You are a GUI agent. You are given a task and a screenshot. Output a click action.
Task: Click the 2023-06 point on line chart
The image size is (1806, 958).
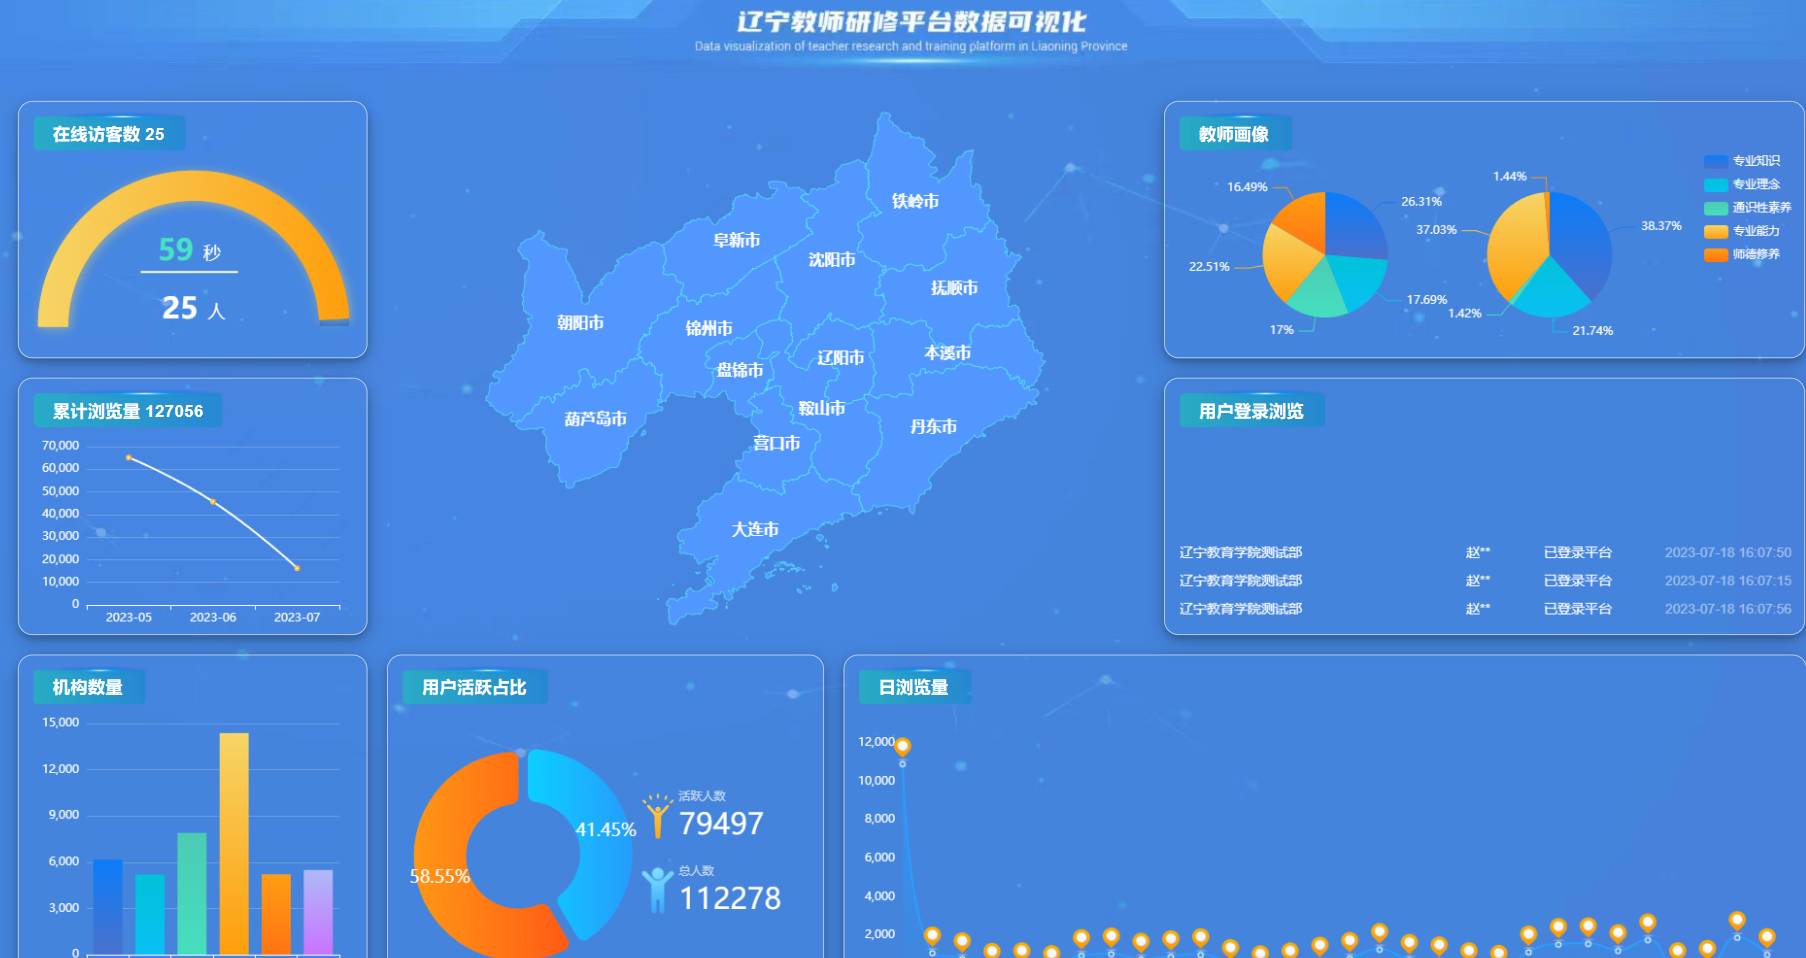pos(213,502)
